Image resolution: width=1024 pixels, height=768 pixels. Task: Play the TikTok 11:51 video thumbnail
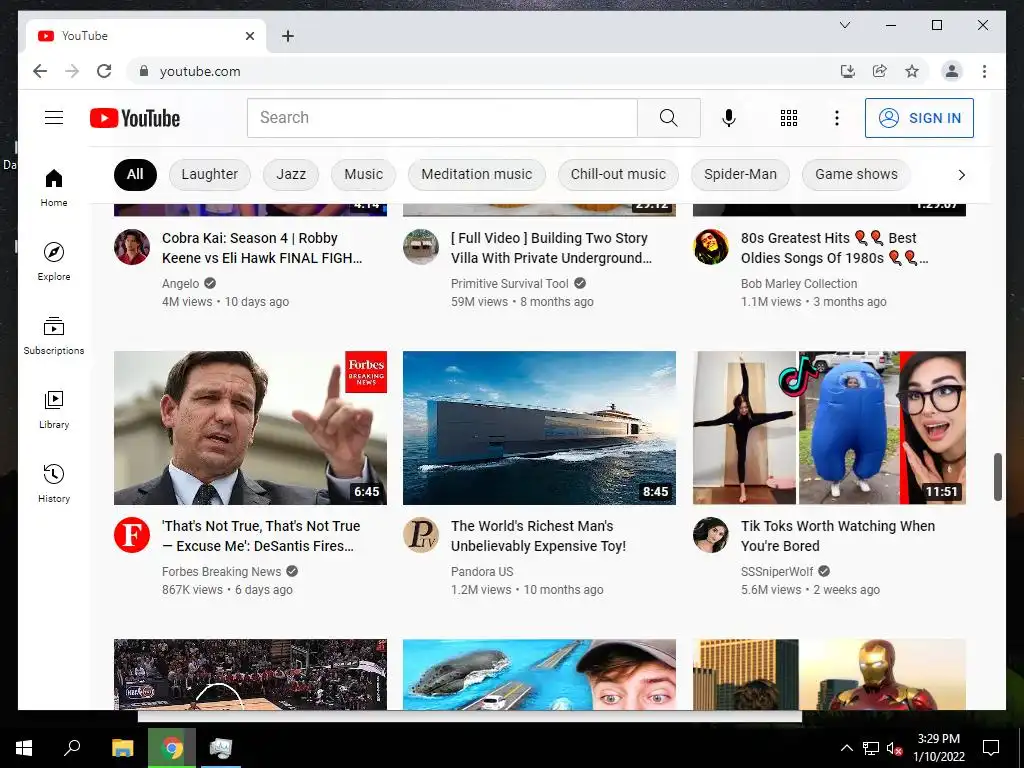pyautogui.click(x=829, y=428)
